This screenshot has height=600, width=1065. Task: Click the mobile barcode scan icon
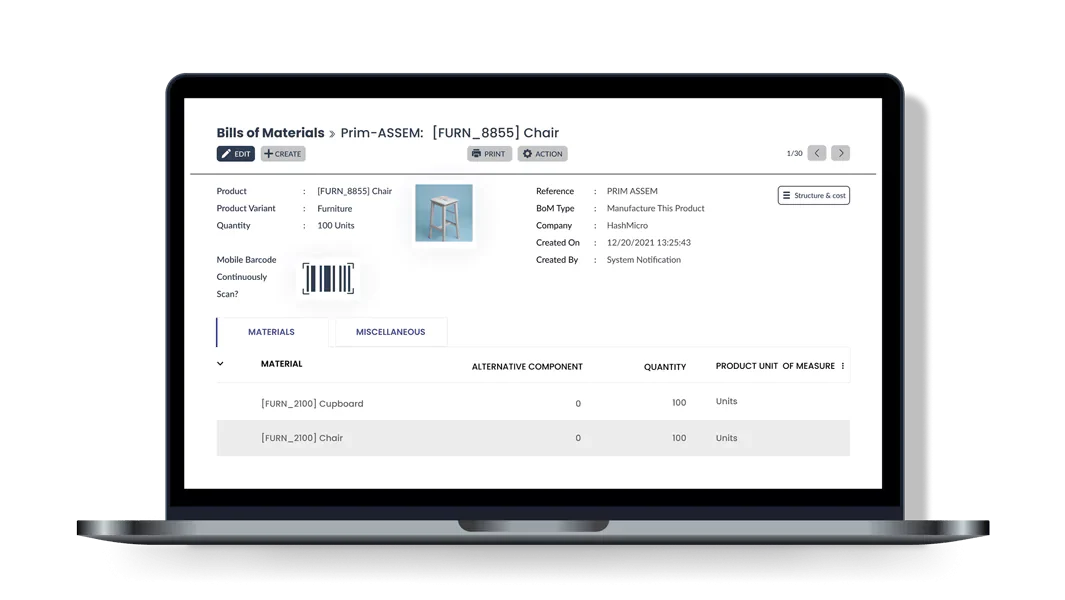coord(328,279)
